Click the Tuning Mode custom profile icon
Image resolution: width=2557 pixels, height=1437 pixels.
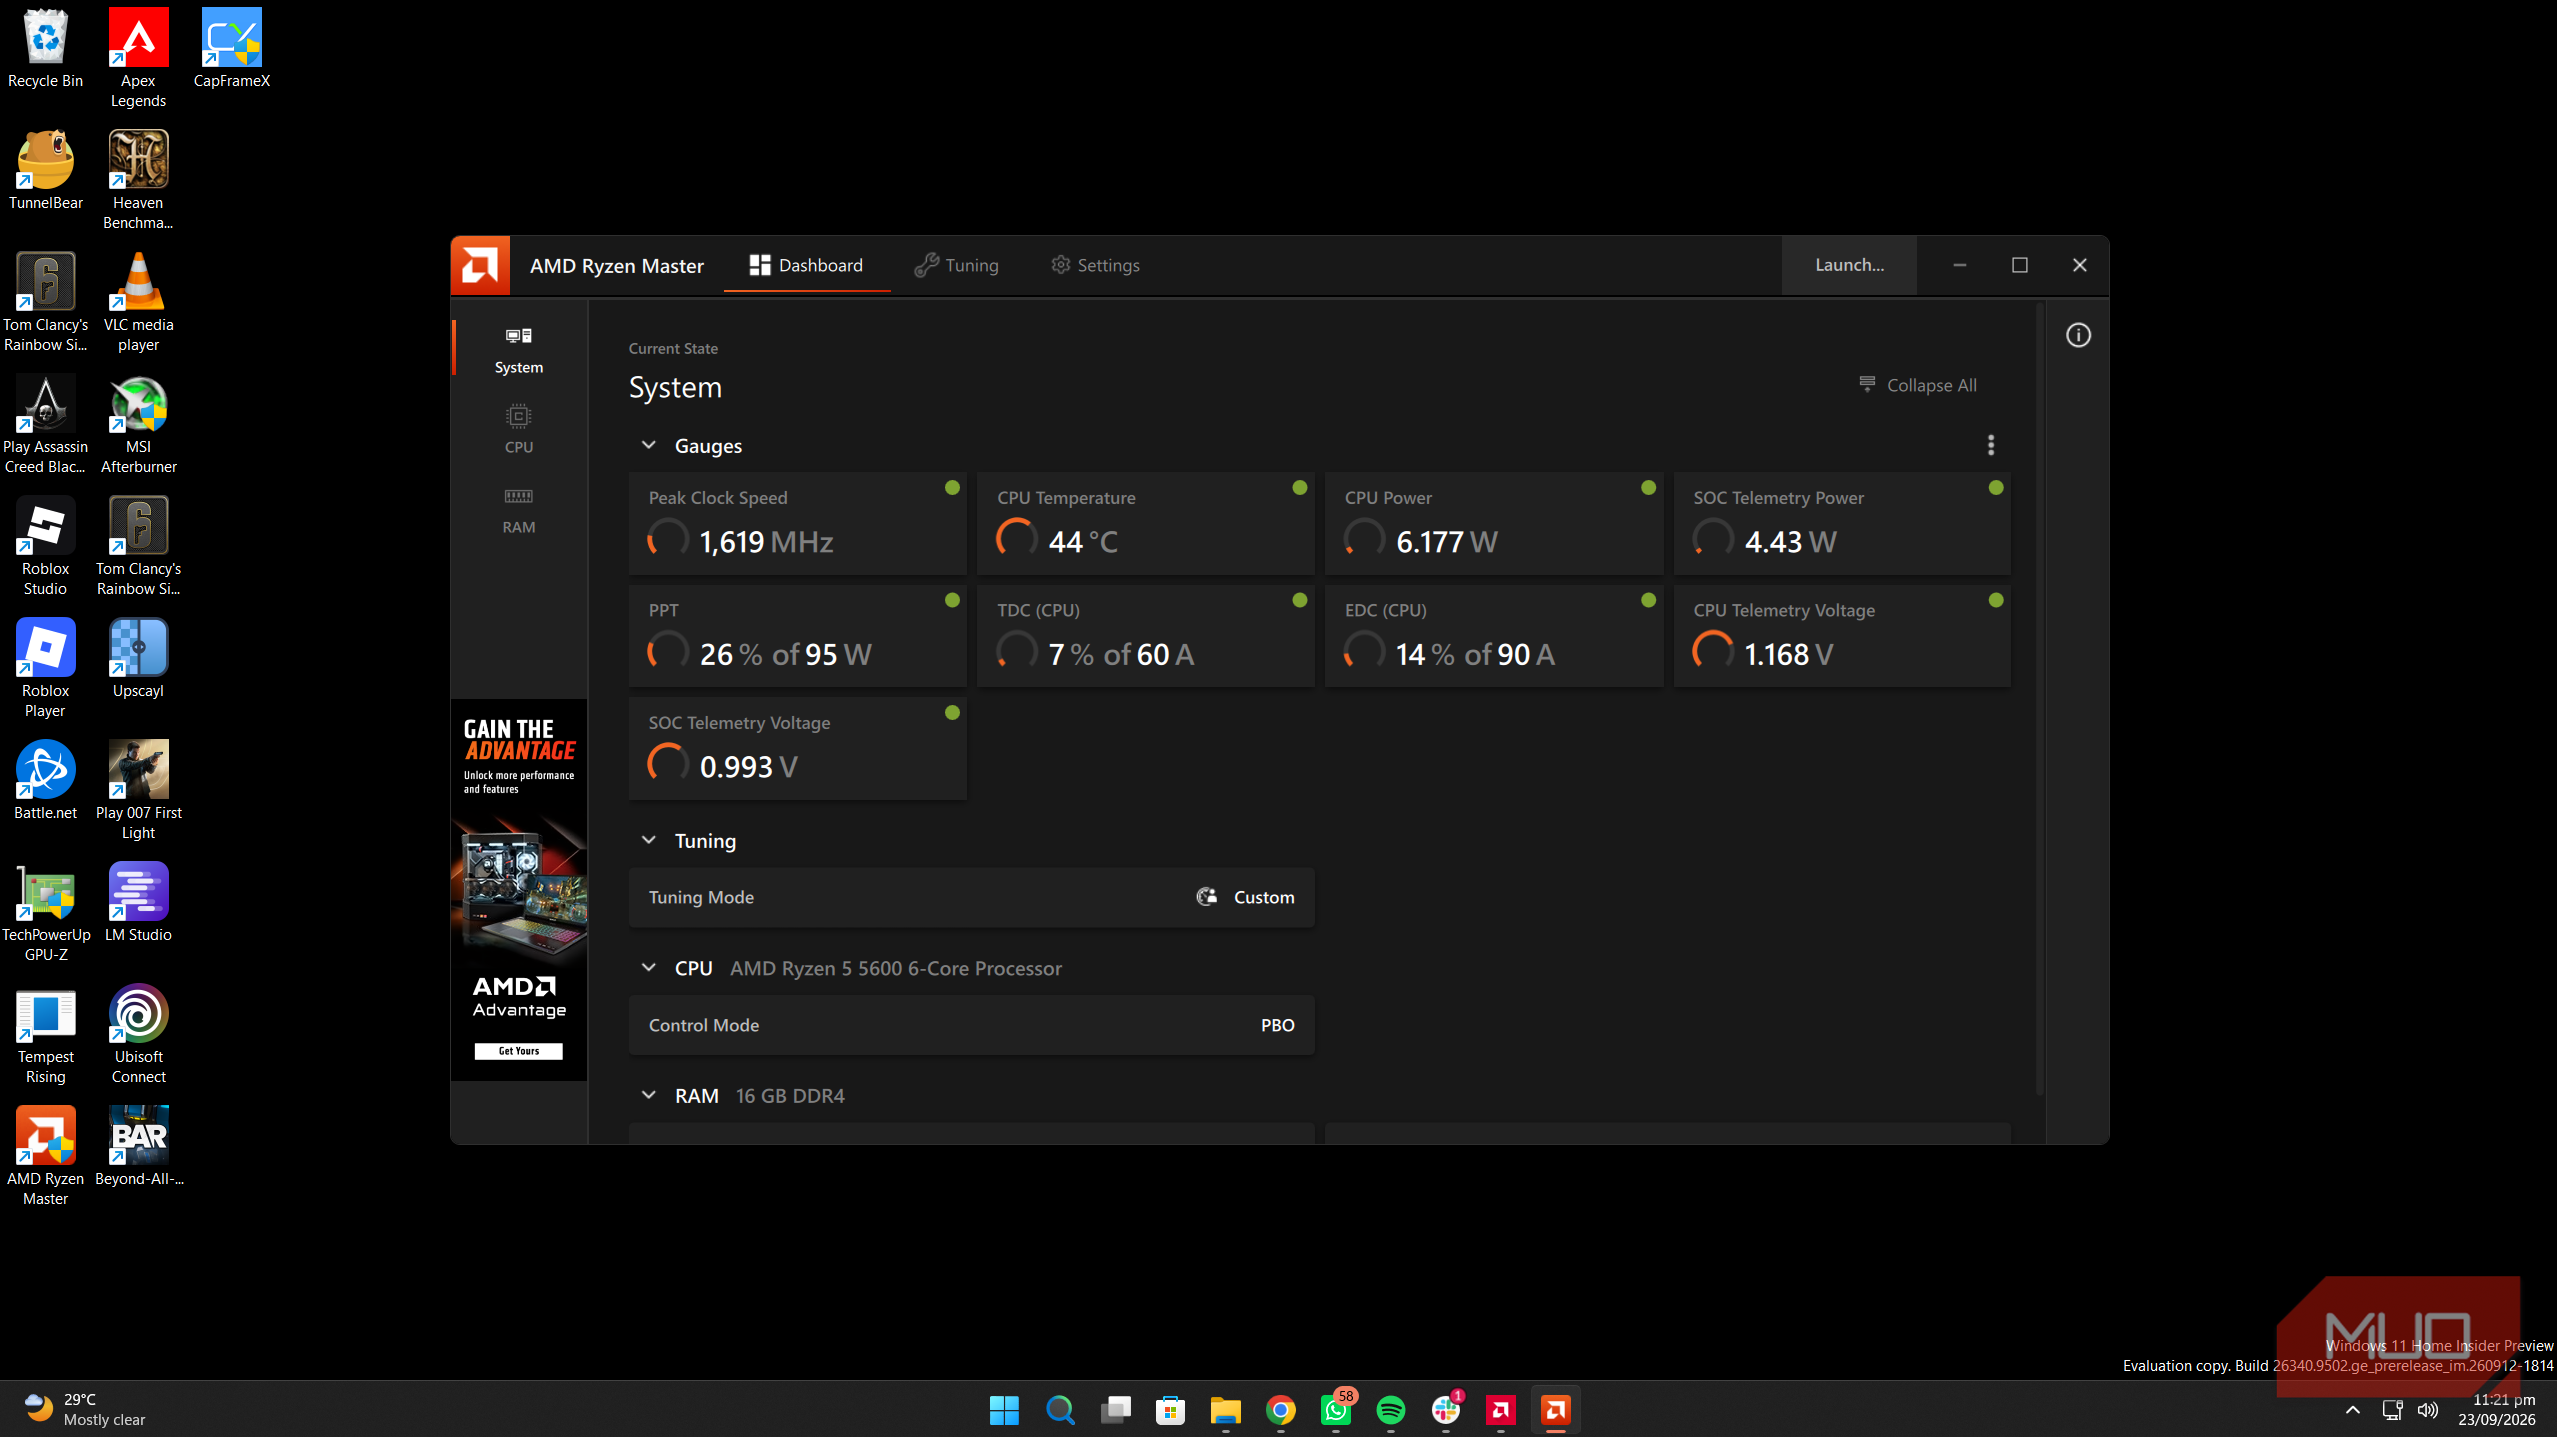click(1207, 897)
